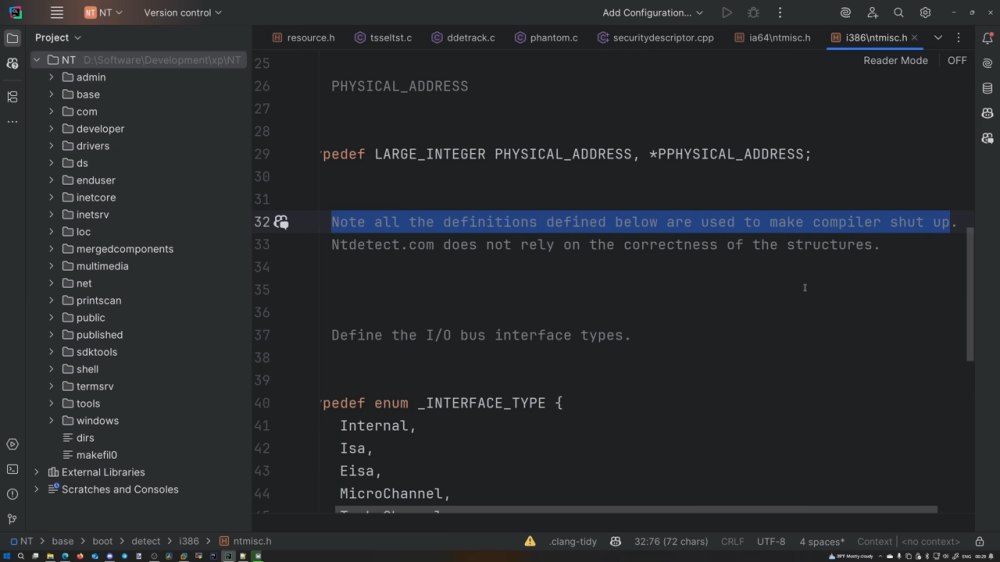Expand the External Libraries node
Viewport: 1000px width, 562px height.
[x=37, y=472]
